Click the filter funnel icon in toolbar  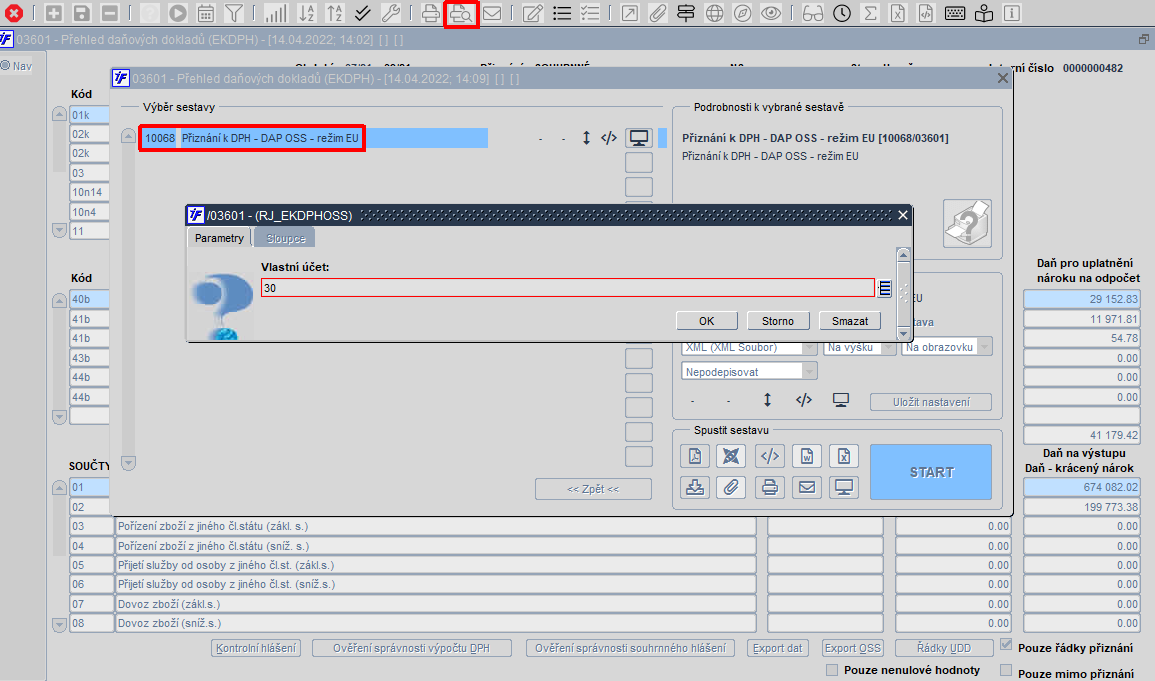pos(234,13)
